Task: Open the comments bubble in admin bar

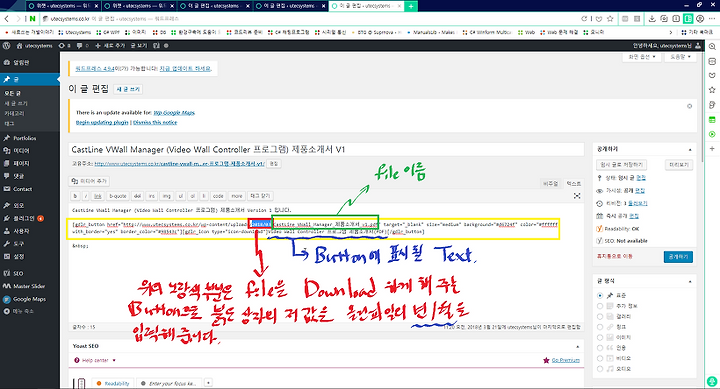Action: [83, 46]
